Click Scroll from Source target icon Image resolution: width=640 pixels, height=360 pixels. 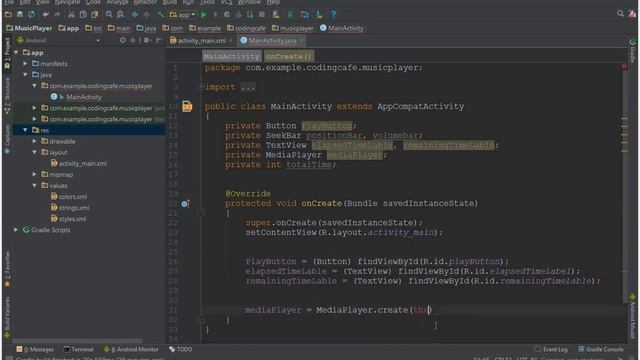[x=122, y=40]
